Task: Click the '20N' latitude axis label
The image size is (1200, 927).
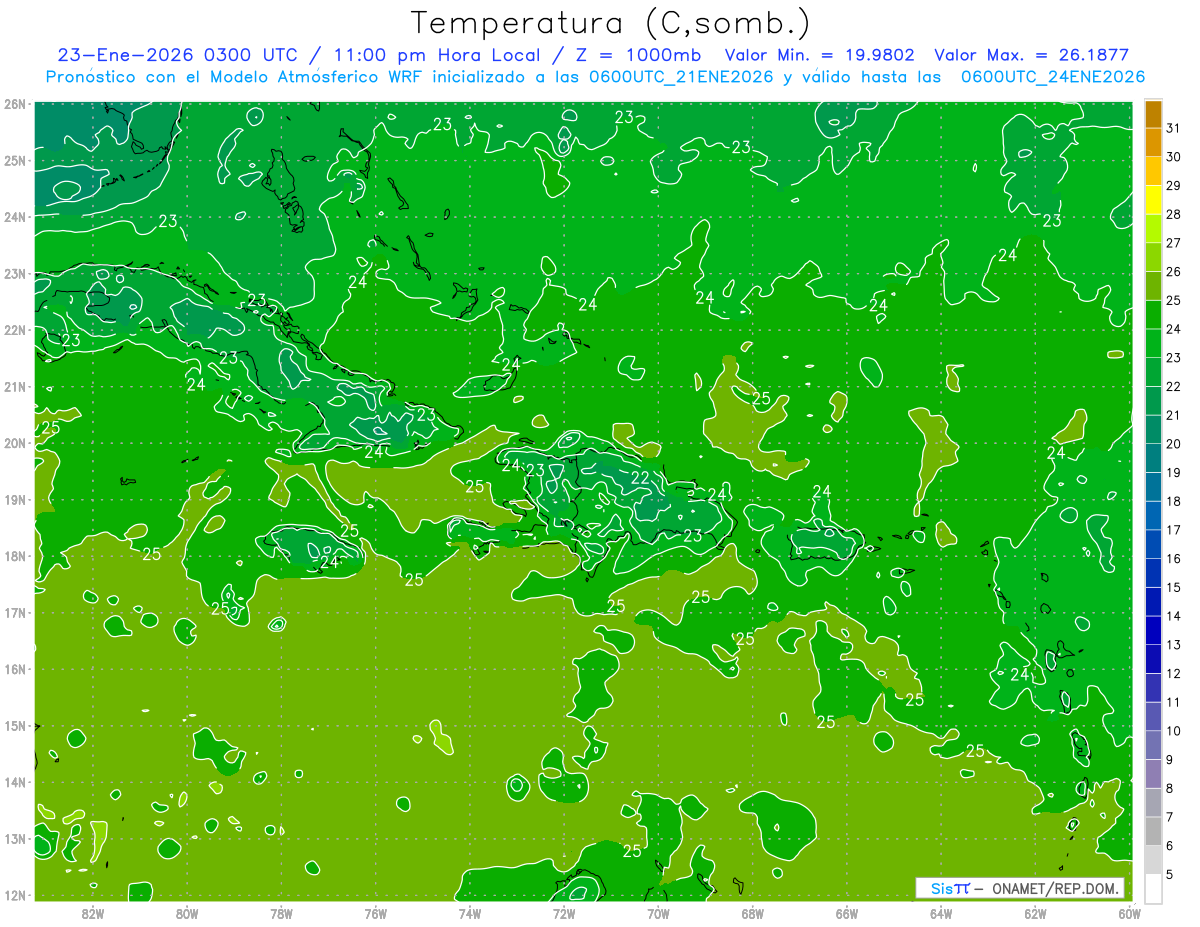Action: pos(14,443)
